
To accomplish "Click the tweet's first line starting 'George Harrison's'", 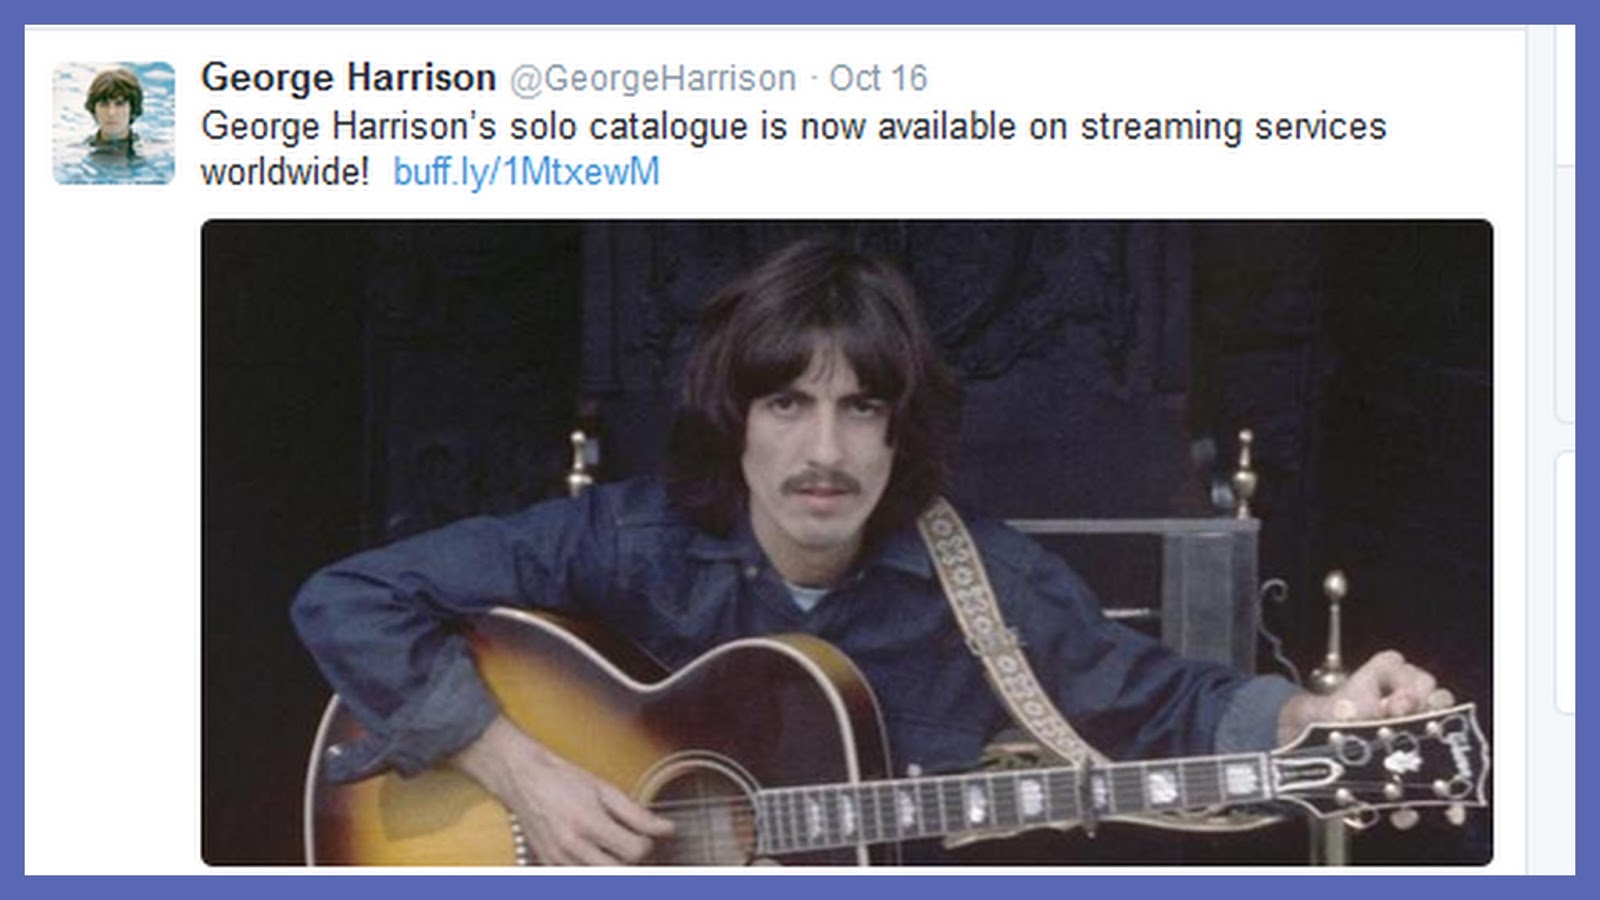I will (794, 127).
